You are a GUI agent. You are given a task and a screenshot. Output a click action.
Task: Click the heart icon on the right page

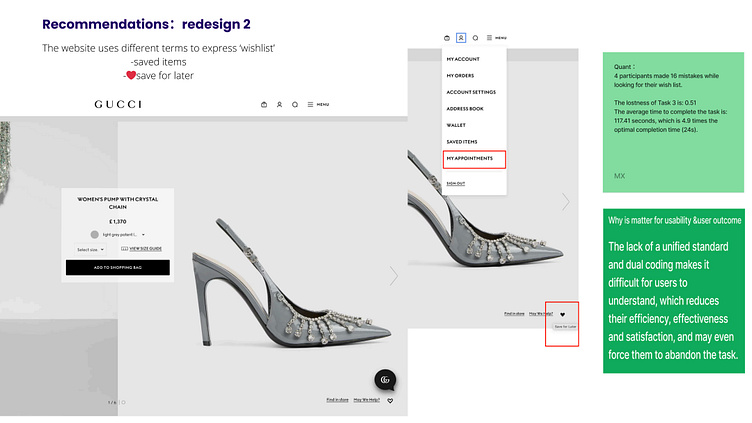[x=563, y=315]
